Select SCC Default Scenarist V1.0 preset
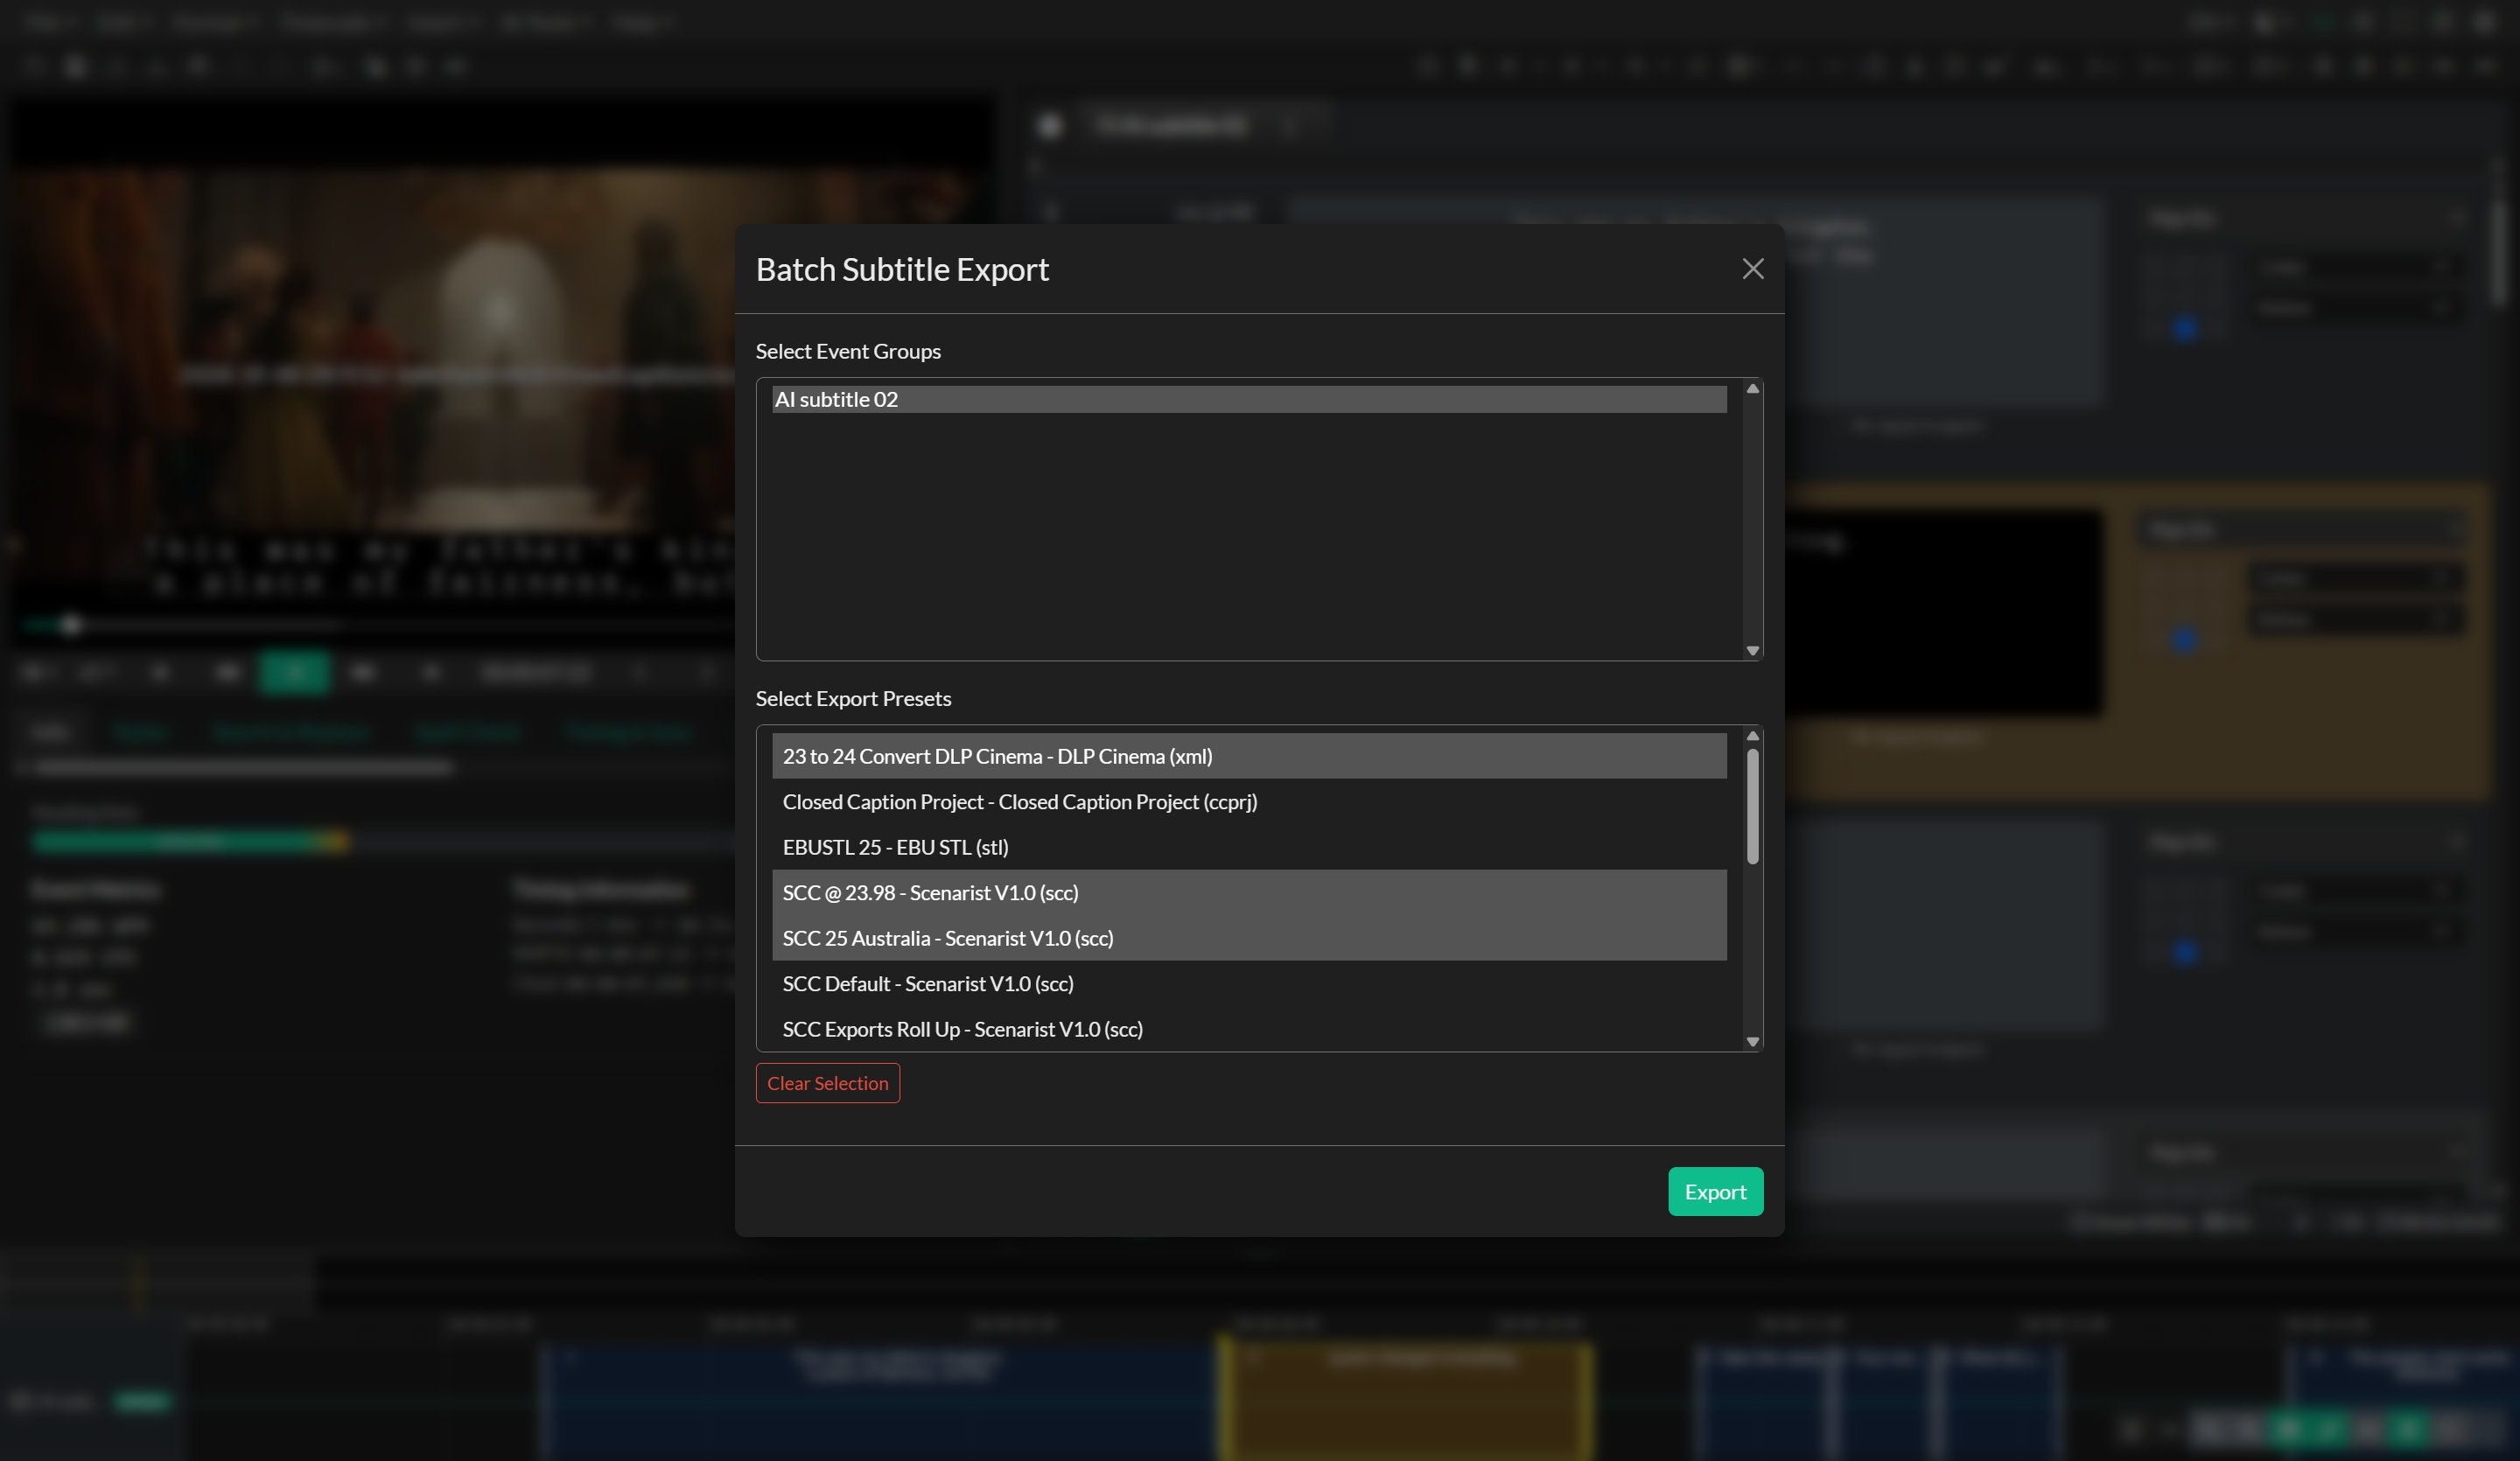This screenshot has height=1461, width=2520. 1249,984
